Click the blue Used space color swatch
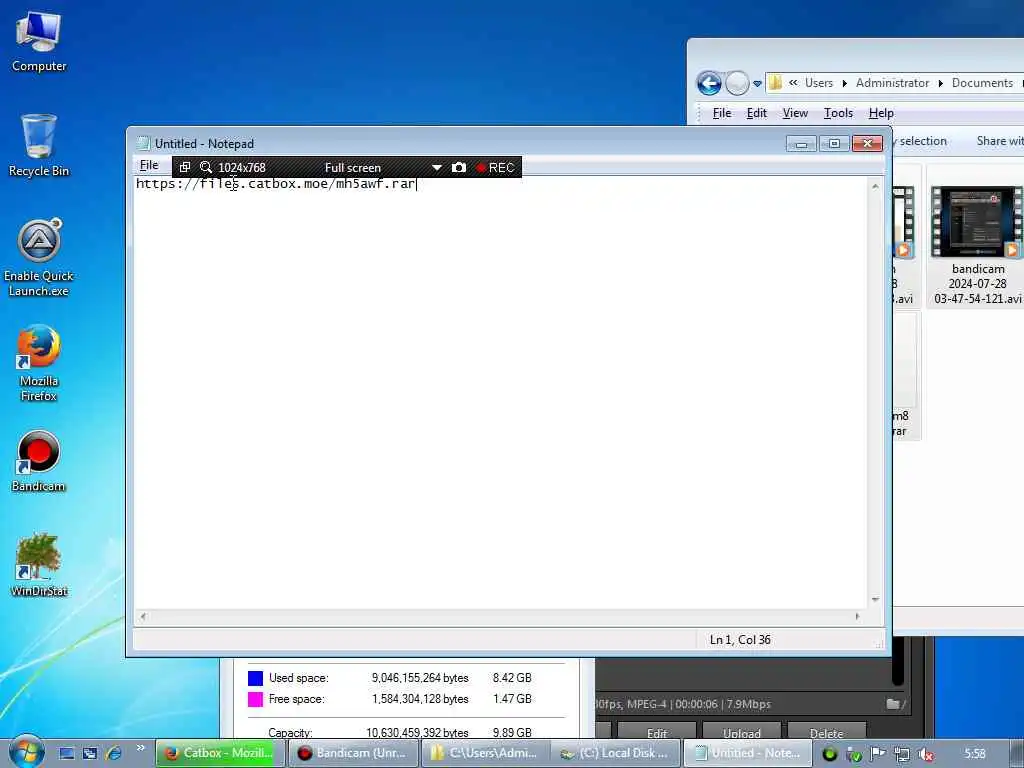 pos(255,678)
